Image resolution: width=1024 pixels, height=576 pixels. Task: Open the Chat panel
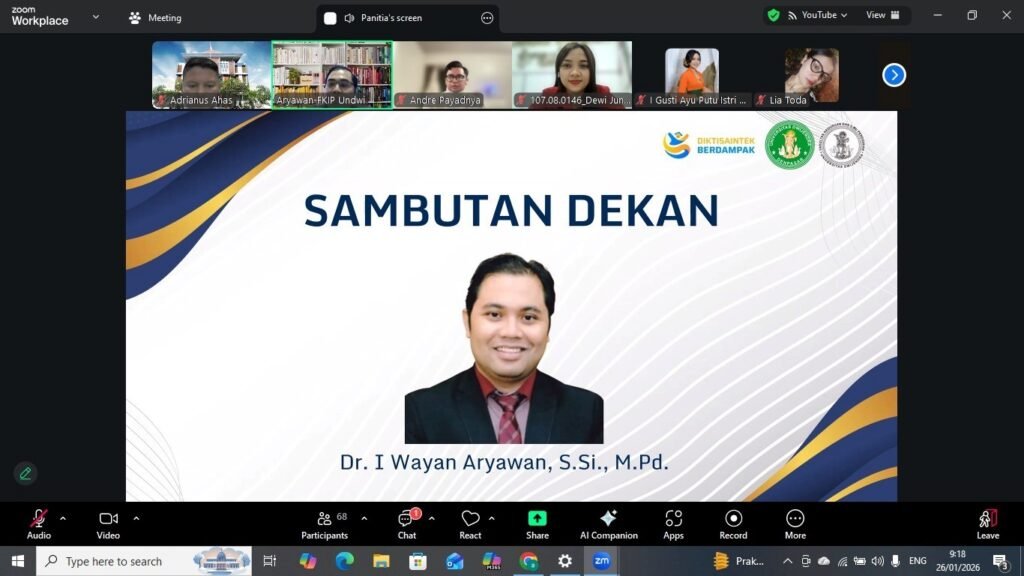tap(406, 523)
